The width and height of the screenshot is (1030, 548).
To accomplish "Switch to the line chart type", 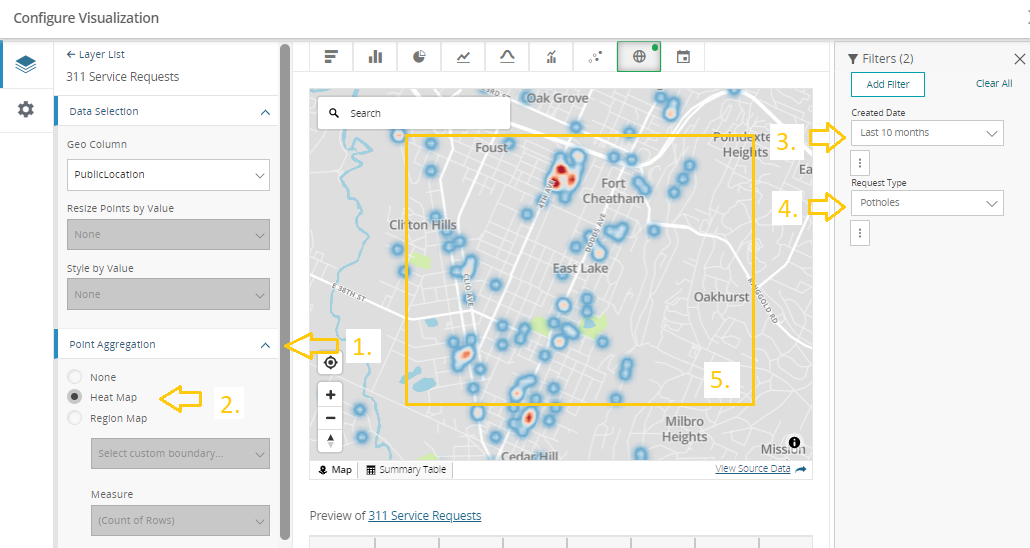I will pyautogui.click(x=463, y=57).
